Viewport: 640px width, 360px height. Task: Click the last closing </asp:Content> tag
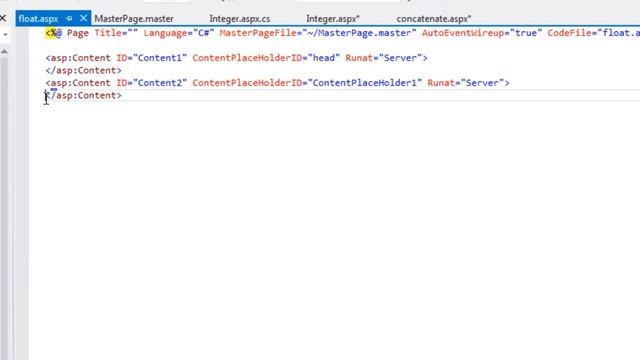(84, 96)
